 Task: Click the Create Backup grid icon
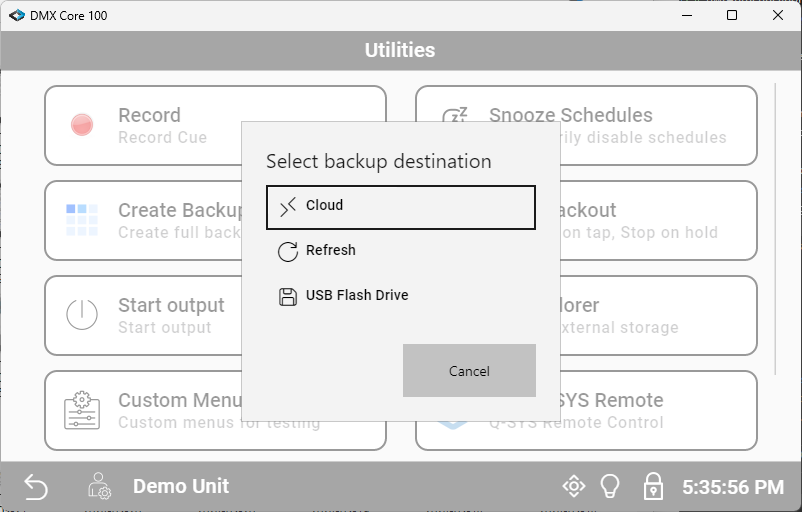[82, 220]
